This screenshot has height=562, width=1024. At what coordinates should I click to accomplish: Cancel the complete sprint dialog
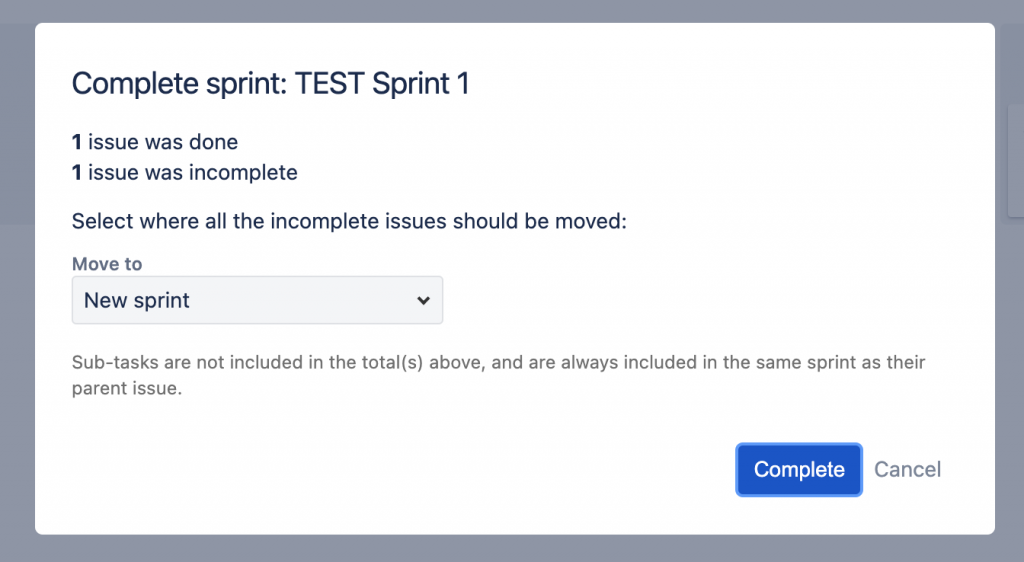click(907, 470)
